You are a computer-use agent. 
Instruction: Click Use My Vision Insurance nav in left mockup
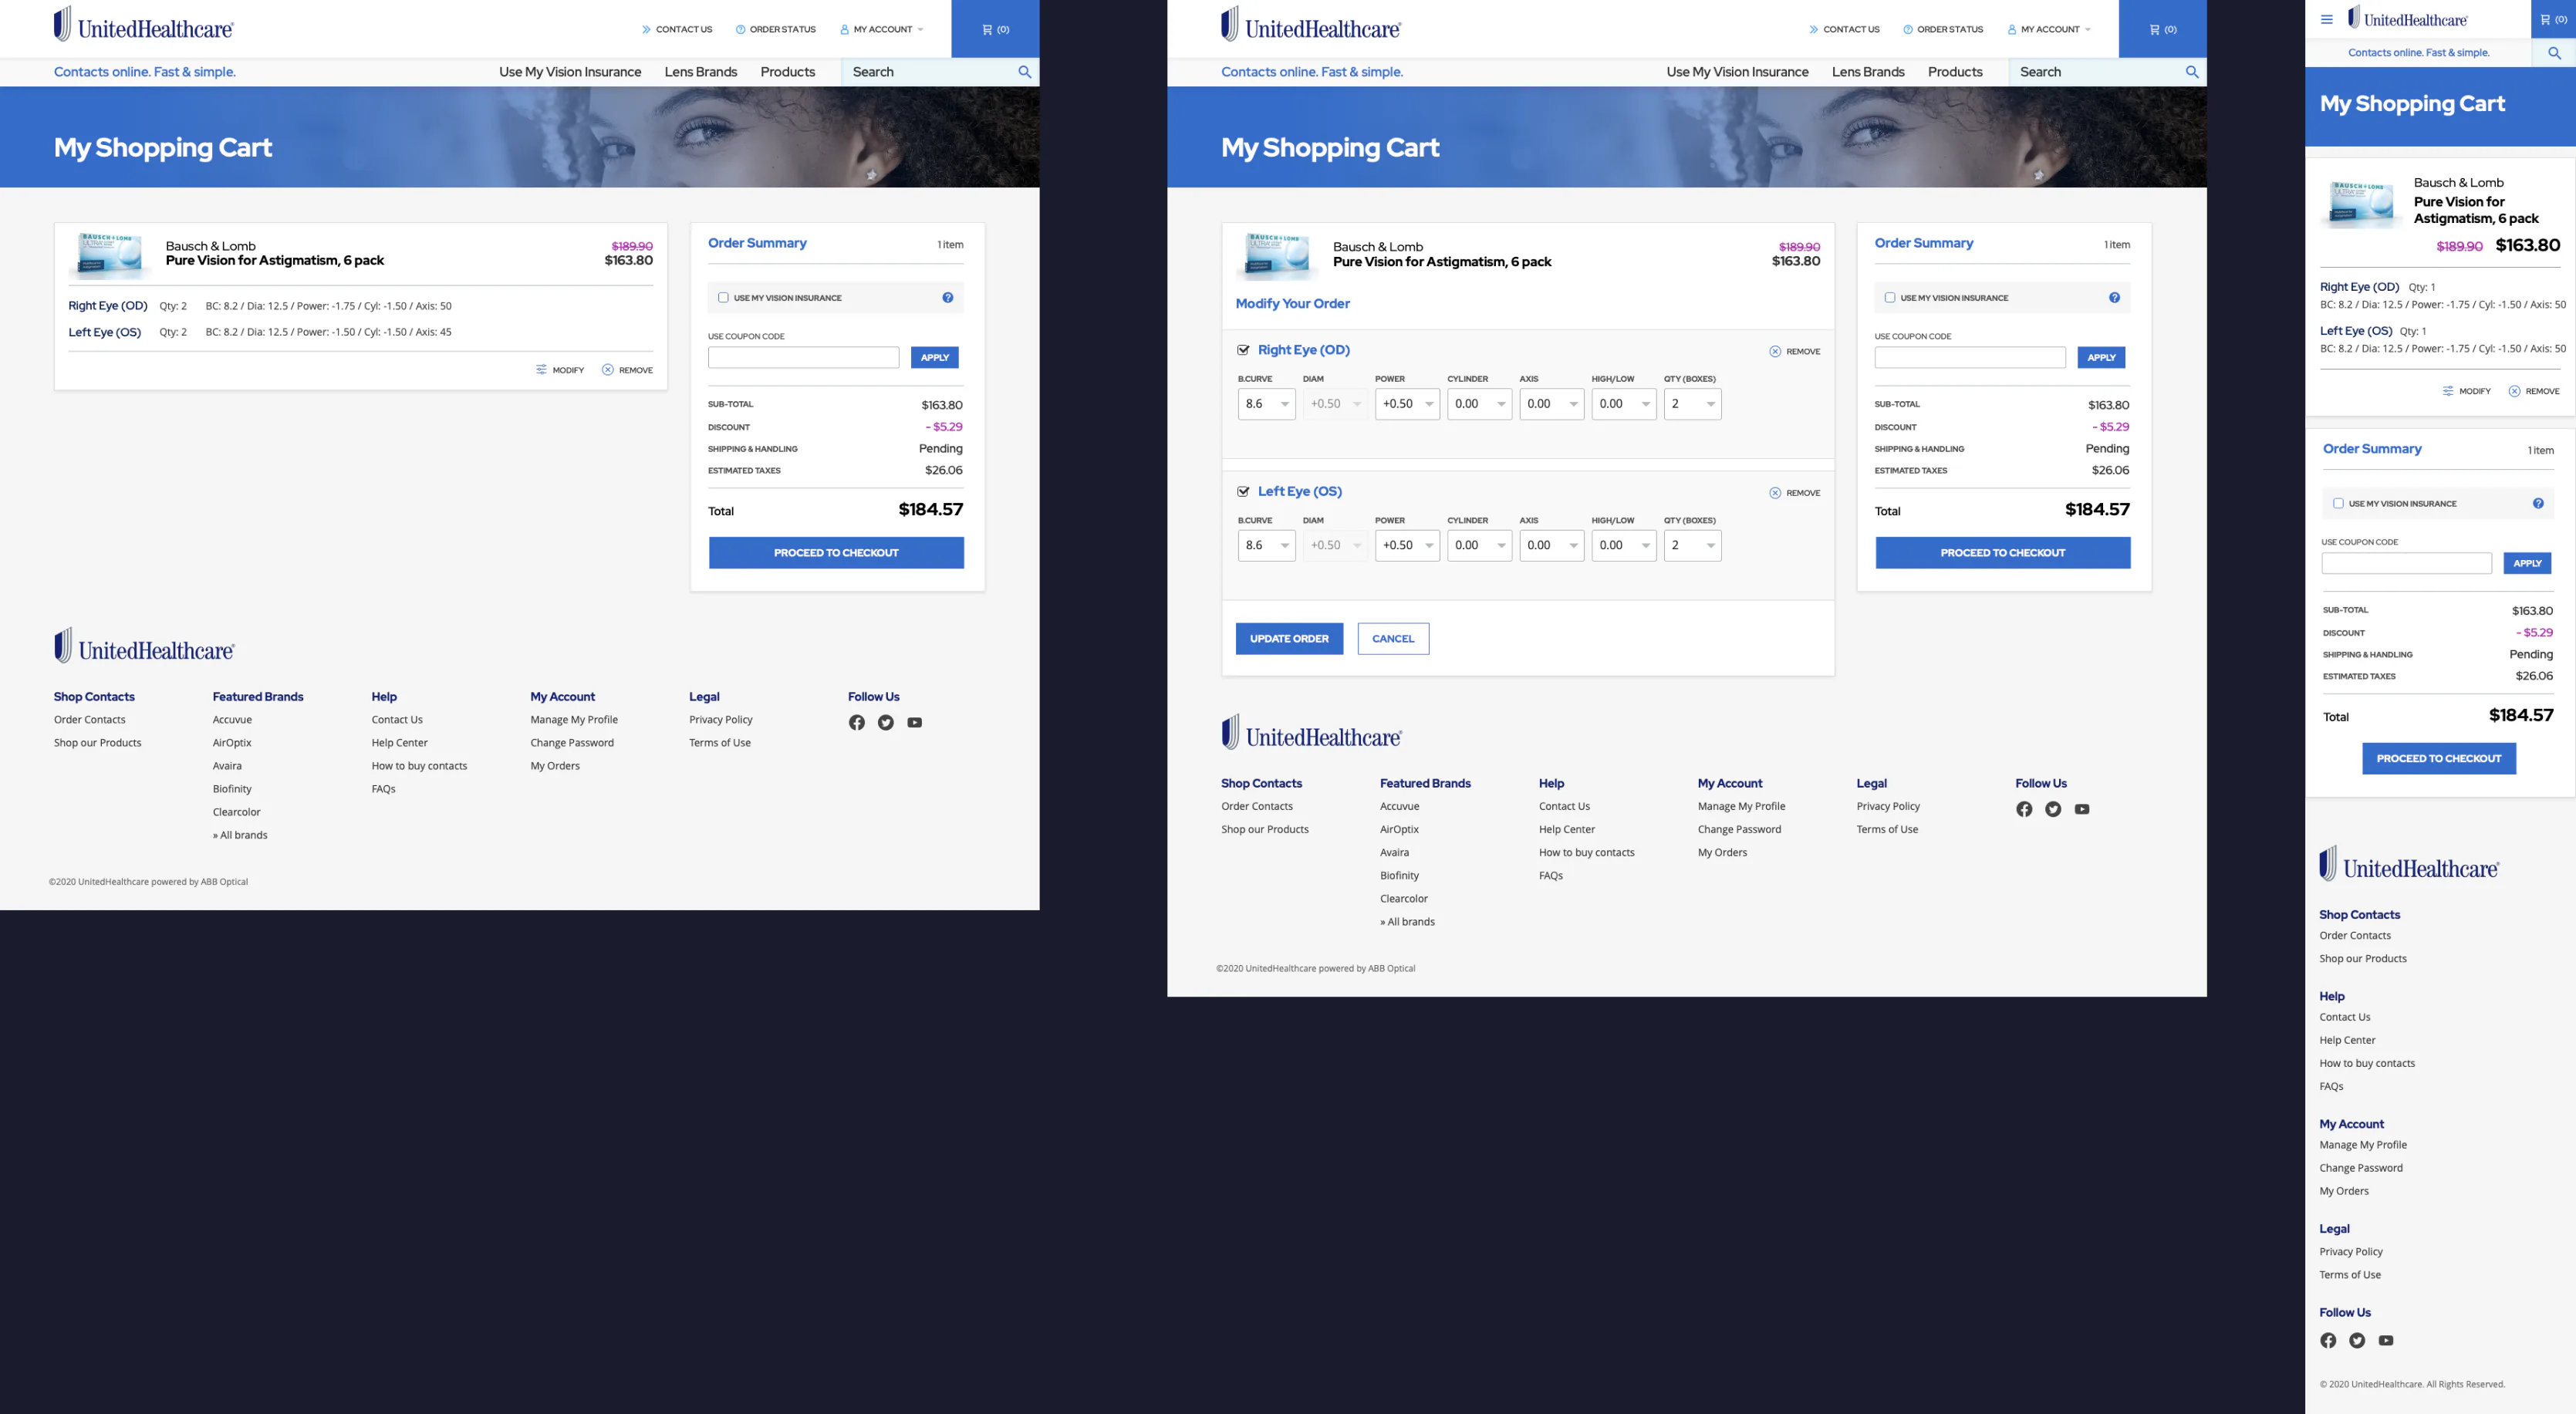570,72
